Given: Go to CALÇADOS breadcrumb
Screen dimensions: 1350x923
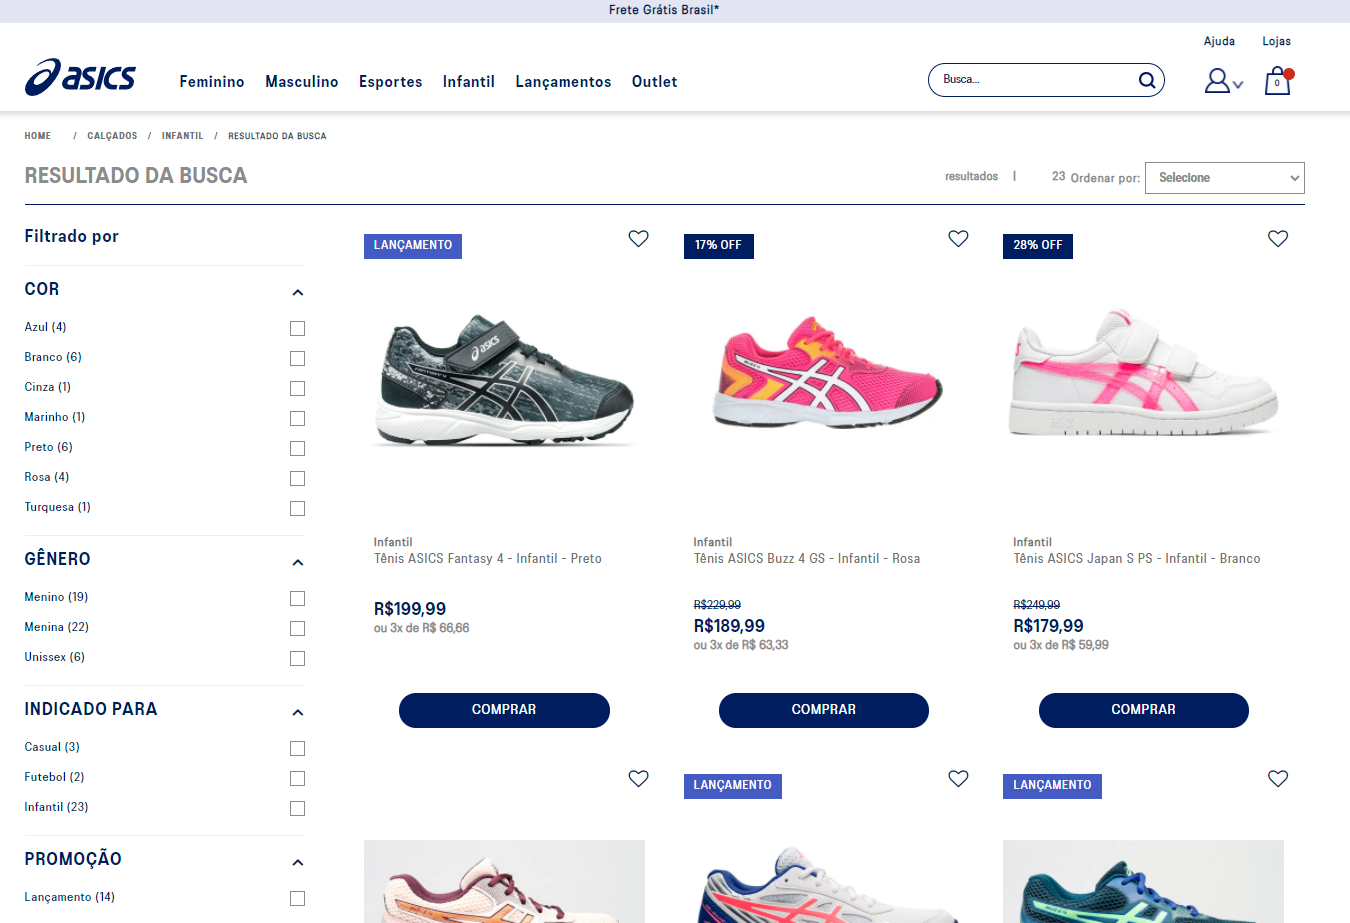Looking at the screenshot, I should pos(112,136).
